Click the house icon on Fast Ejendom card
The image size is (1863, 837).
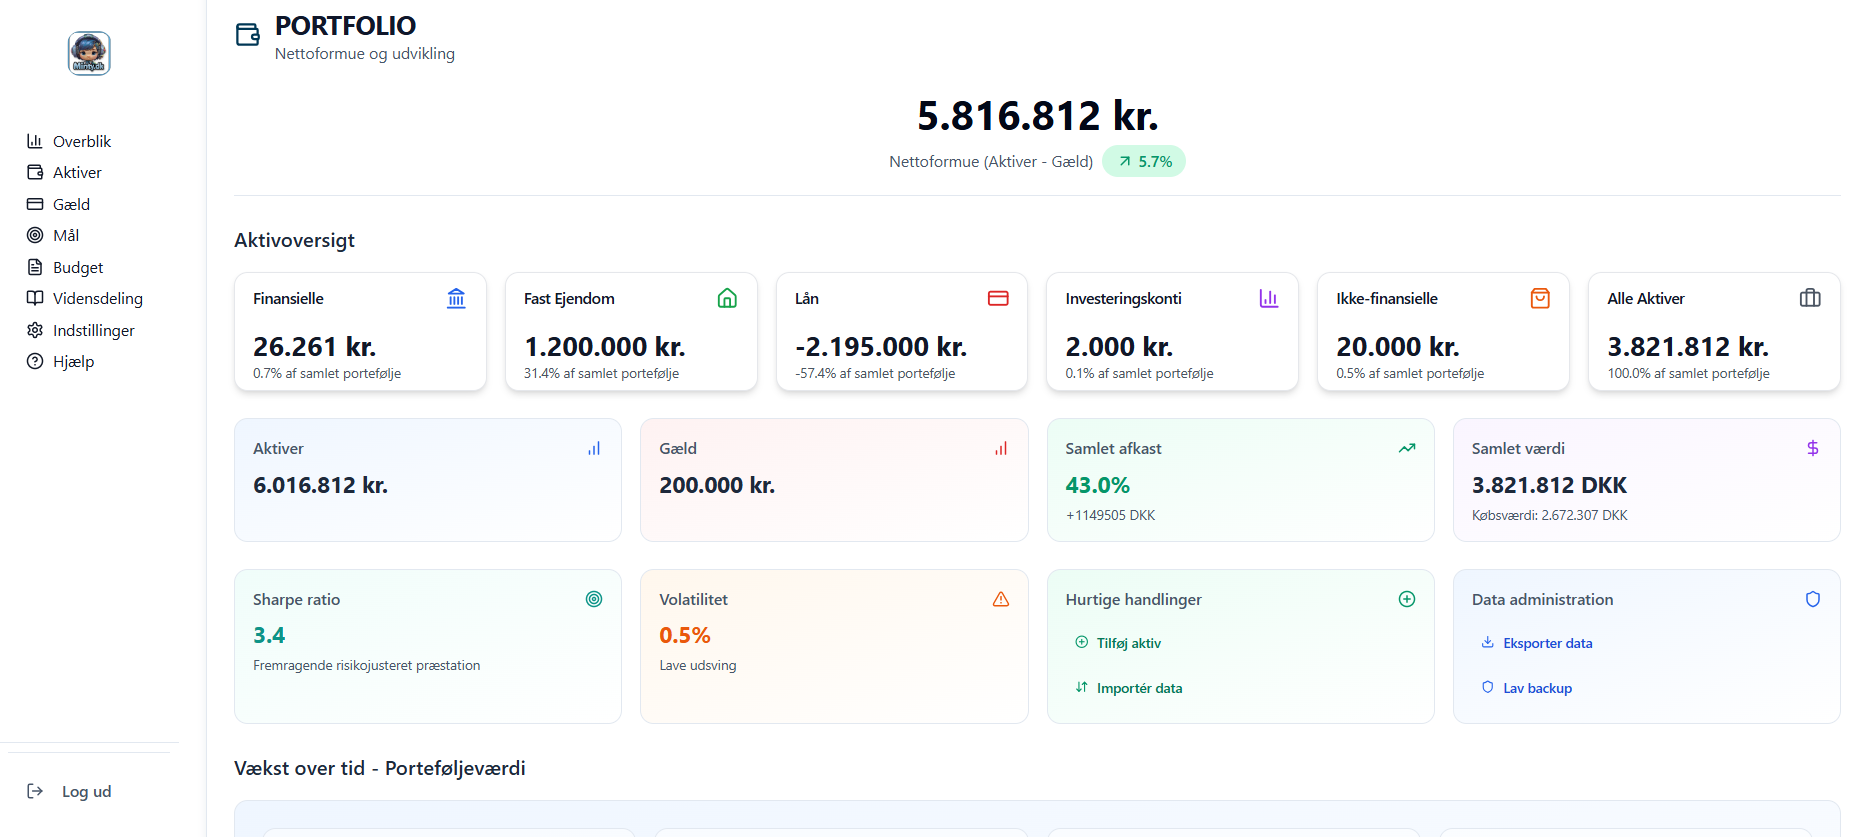pyautogui.click(x=727, y=298)
